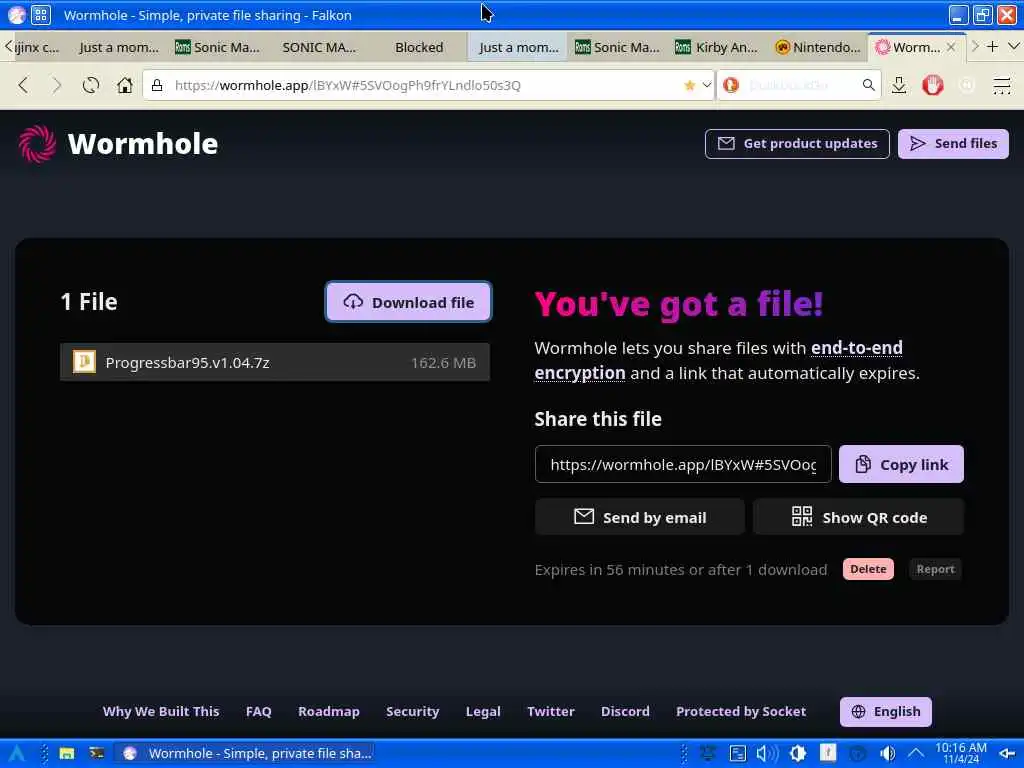Image resolution: width=1024 pixels, height=768 pixels.
Task: Click Send by email button
Action: [639, 517]
